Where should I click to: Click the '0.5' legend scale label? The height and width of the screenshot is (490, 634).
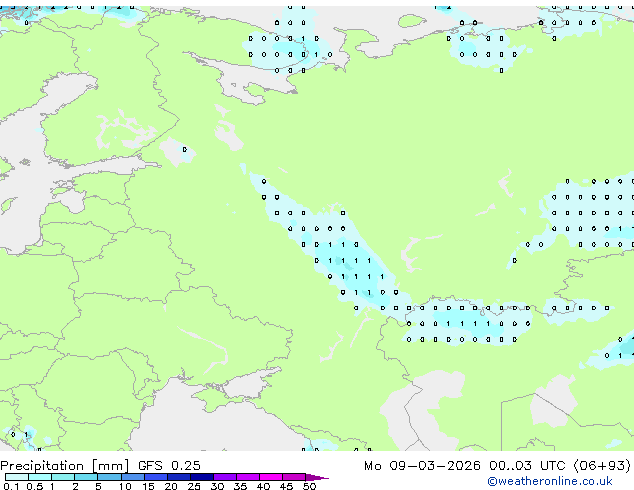click(x=34, y=486)
